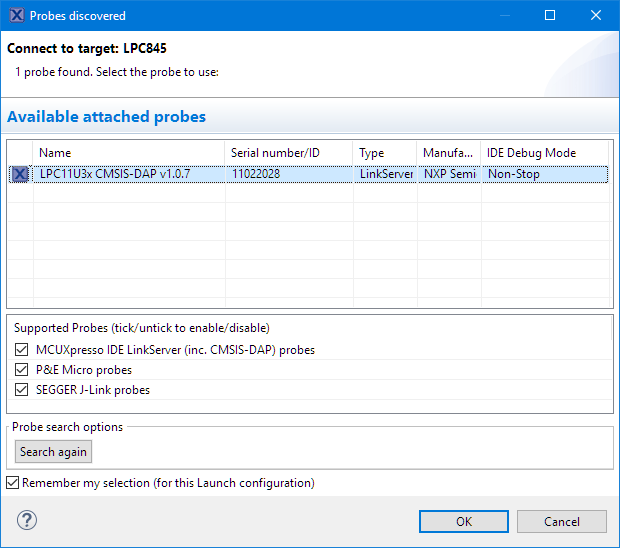Click serial number 11022028 cell
Screen dimensions: 620x548
click(288, 174)
